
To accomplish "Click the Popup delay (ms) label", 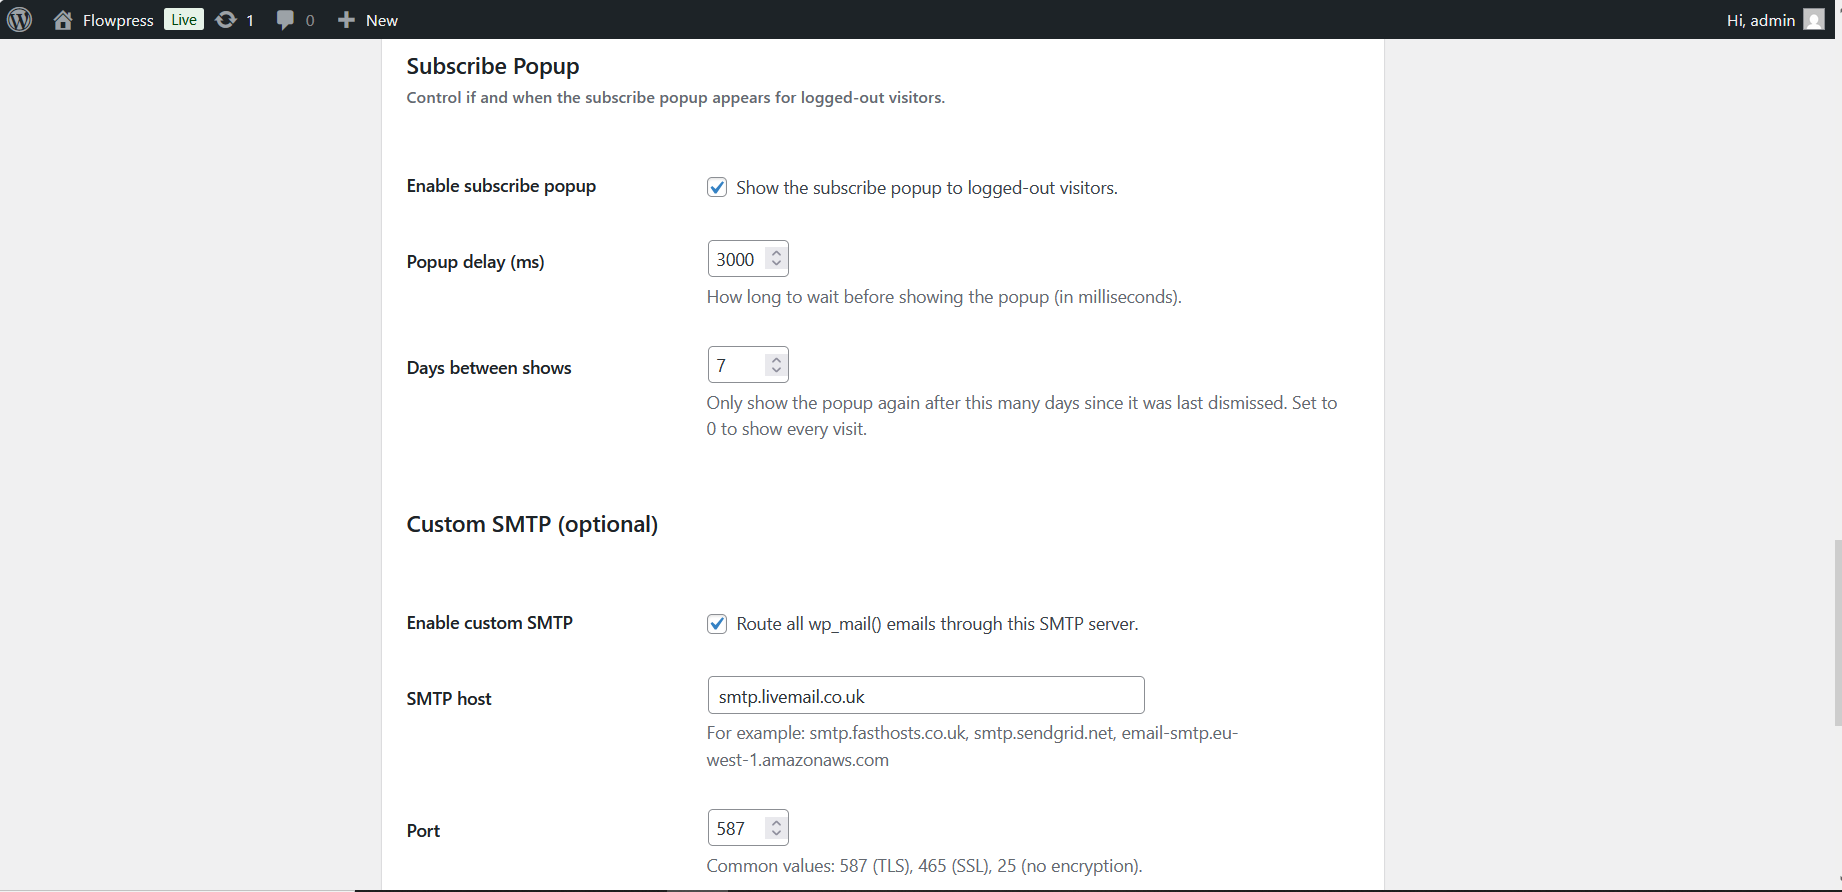I will tap(476, 262).
